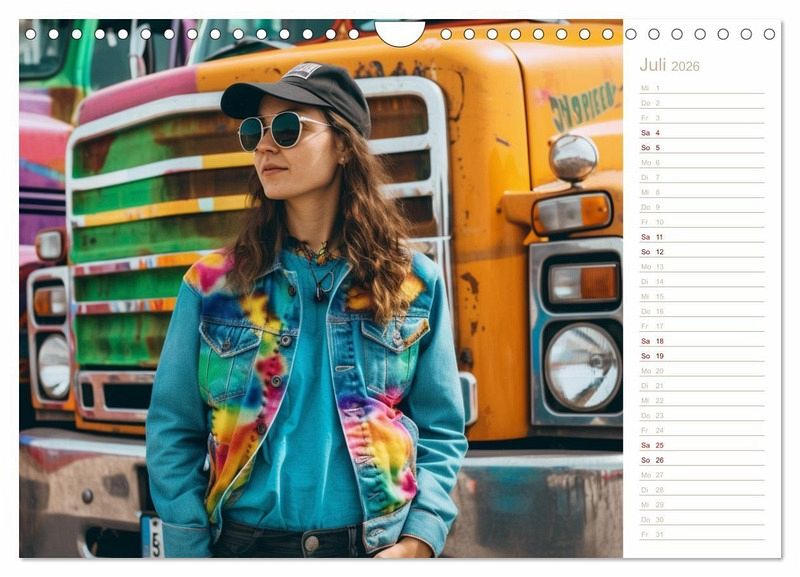This screenshot has width=800, height=577.
Task: Select the Fr 10 date row
Action: pos(701,222)
